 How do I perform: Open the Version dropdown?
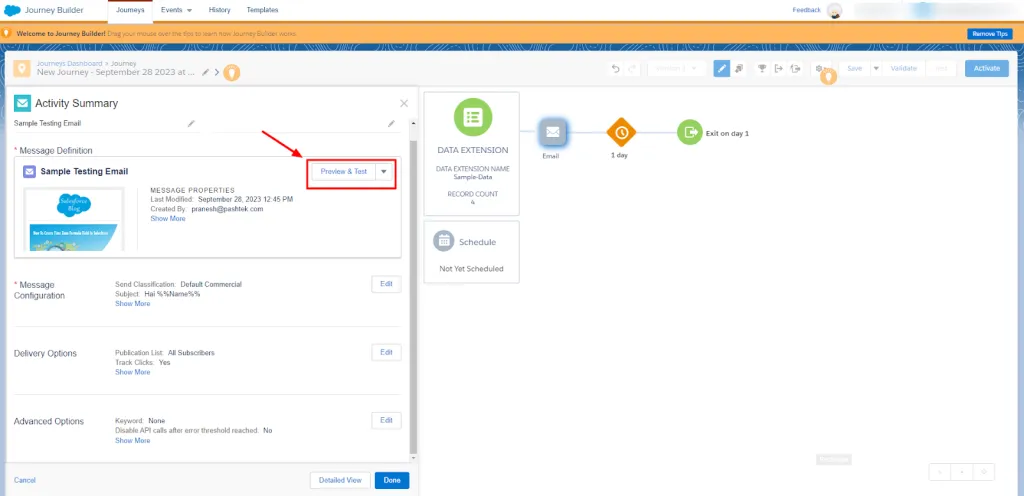pos(676,69)
